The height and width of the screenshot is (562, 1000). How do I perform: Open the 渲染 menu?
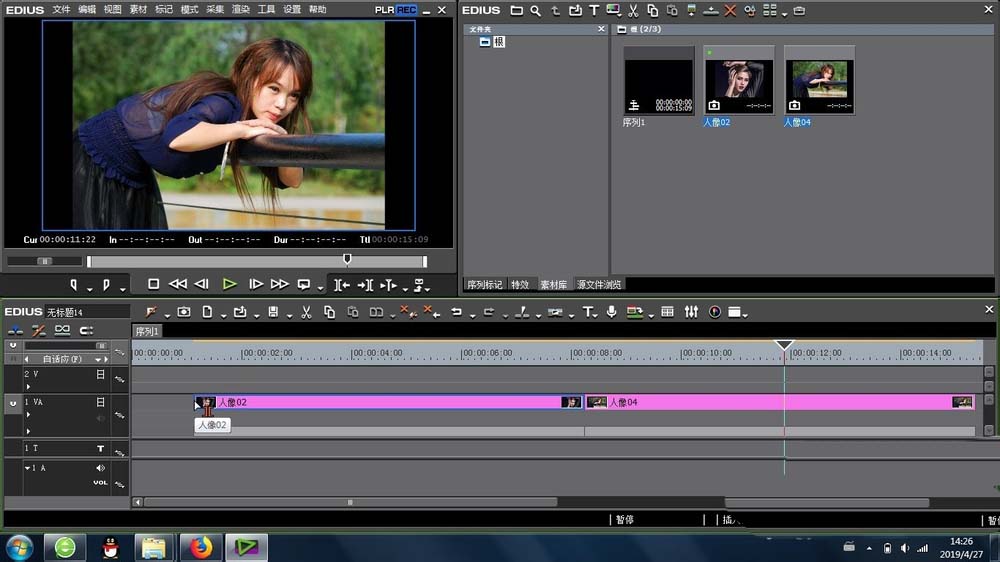tap(240, 10)
